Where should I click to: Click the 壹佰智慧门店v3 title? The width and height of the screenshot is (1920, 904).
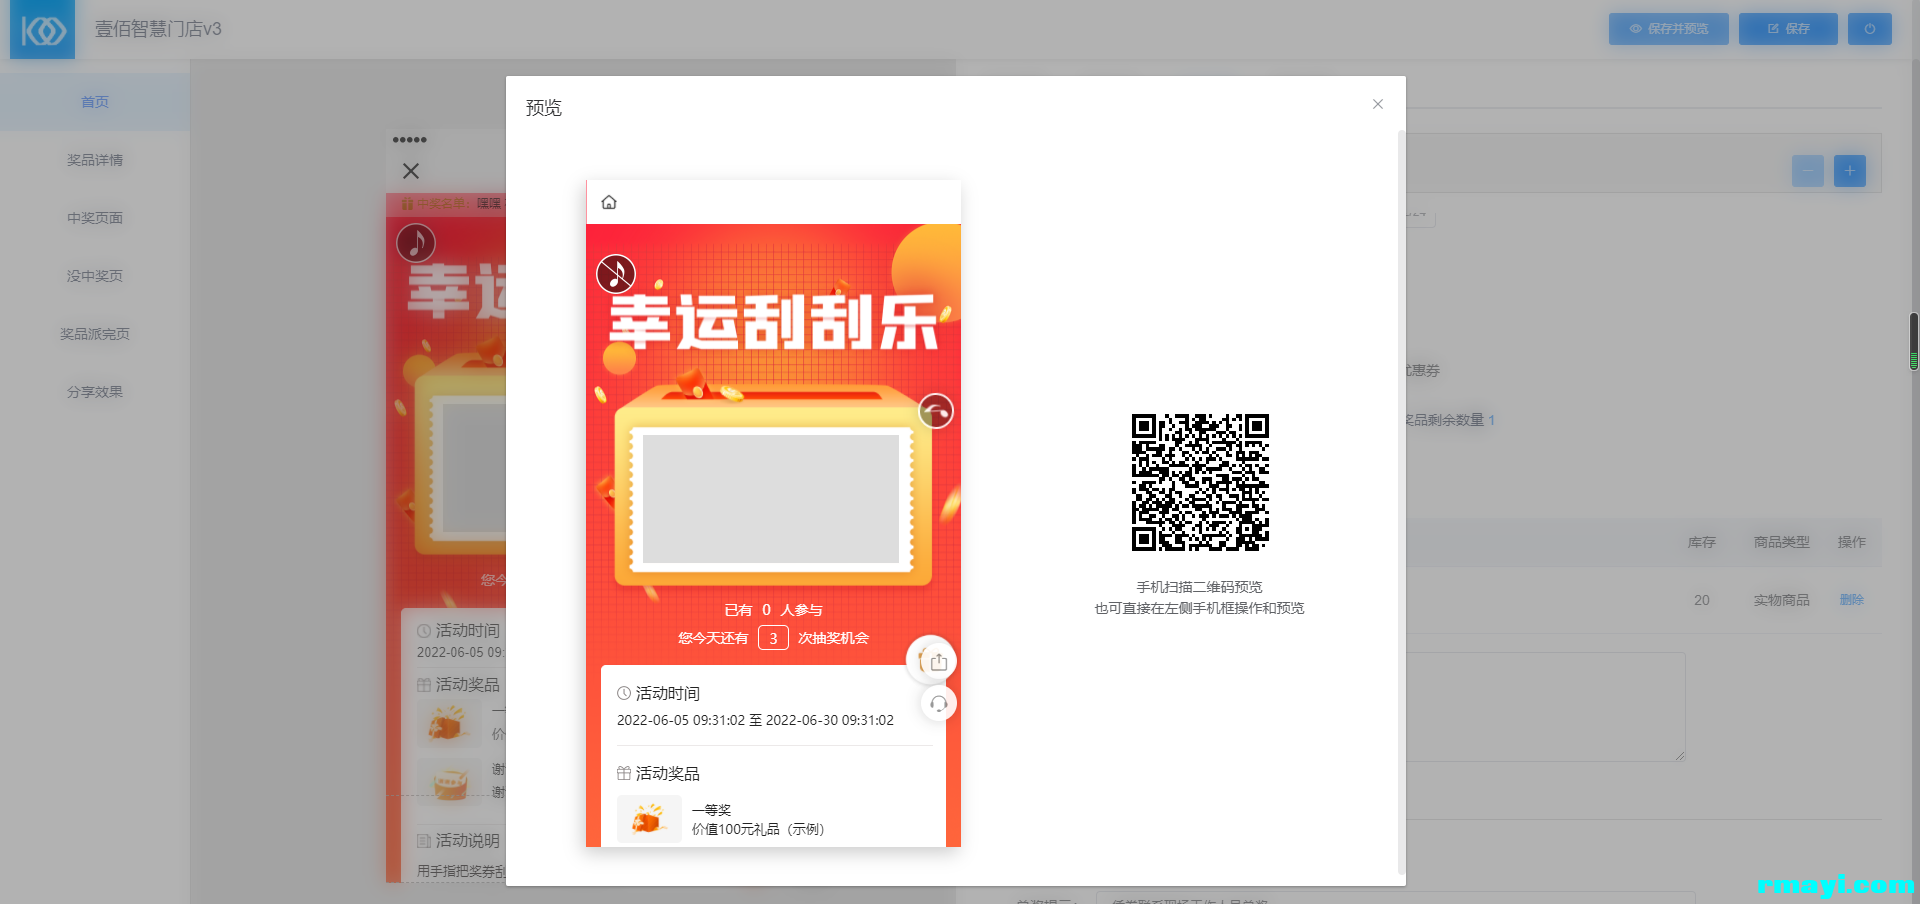pos(158,29)
